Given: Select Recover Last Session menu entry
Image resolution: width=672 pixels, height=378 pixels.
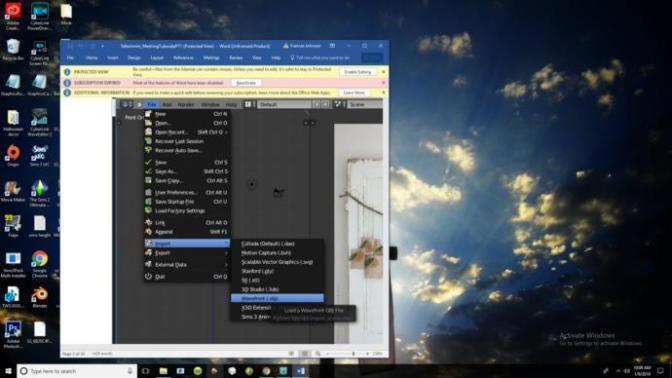Looking at the screenshot, I should click(187, 141).
